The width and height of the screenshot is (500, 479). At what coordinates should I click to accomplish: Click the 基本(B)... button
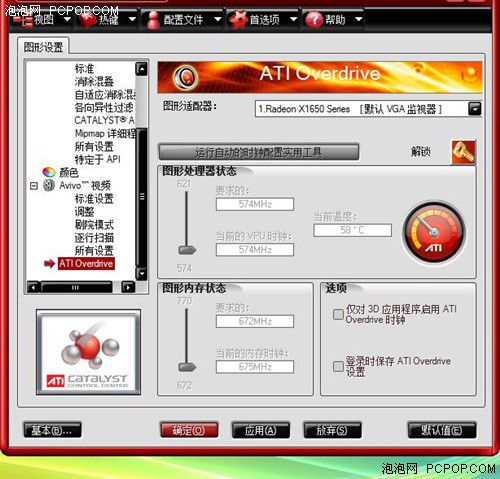click(52, 430)
